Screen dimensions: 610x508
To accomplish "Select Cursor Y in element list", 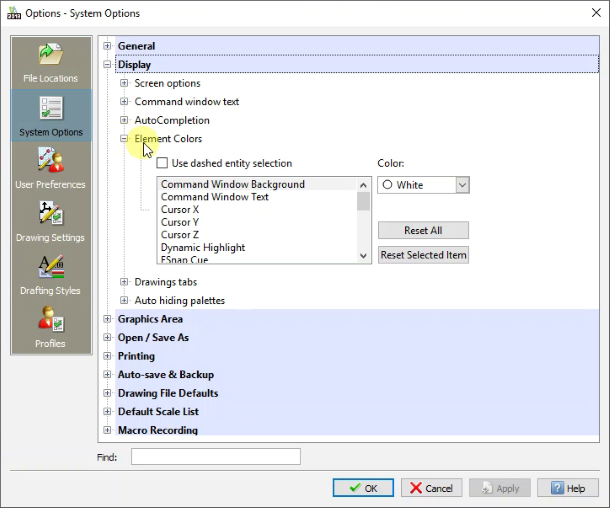I will pos(257,222).
